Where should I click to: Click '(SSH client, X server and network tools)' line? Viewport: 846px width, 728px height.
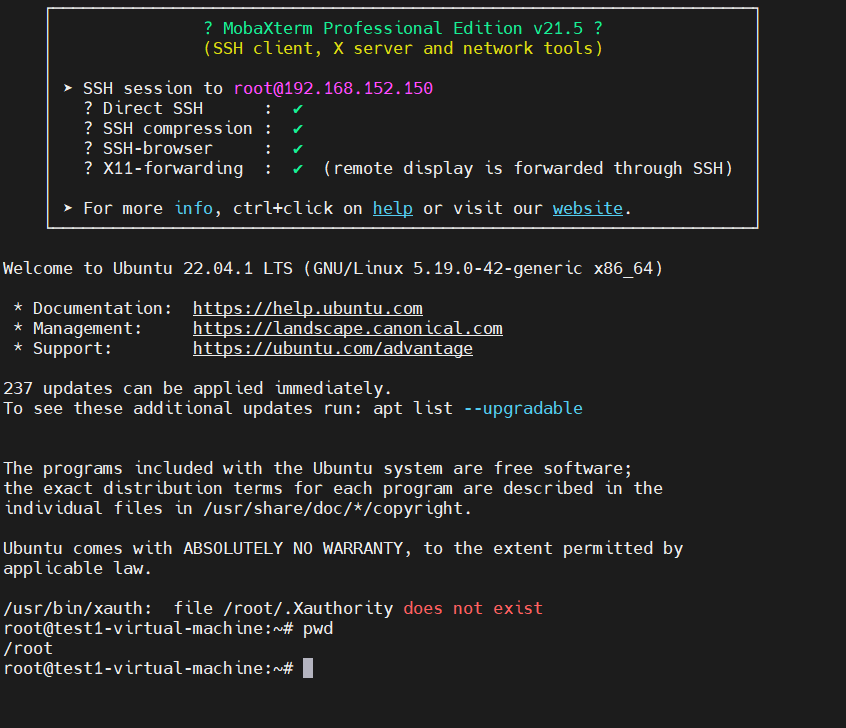(402, 49)
